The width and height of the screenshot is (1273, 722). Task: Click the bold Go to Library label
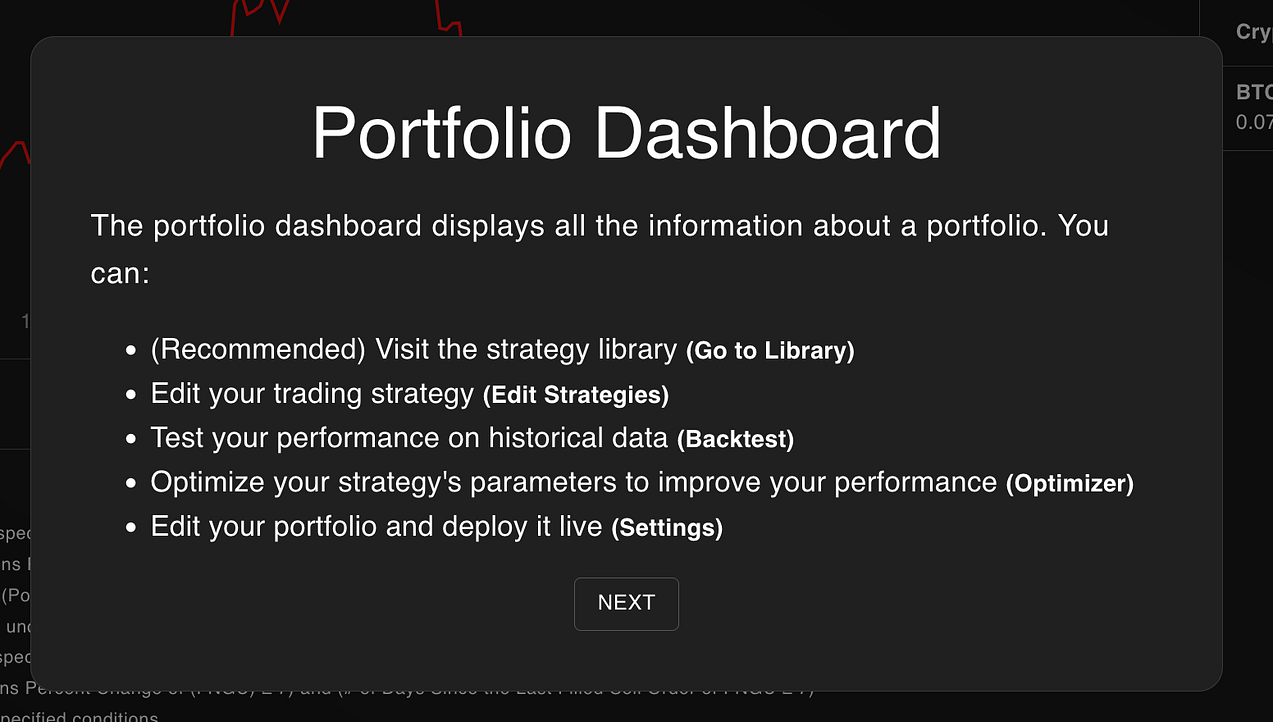coord(768,351)
